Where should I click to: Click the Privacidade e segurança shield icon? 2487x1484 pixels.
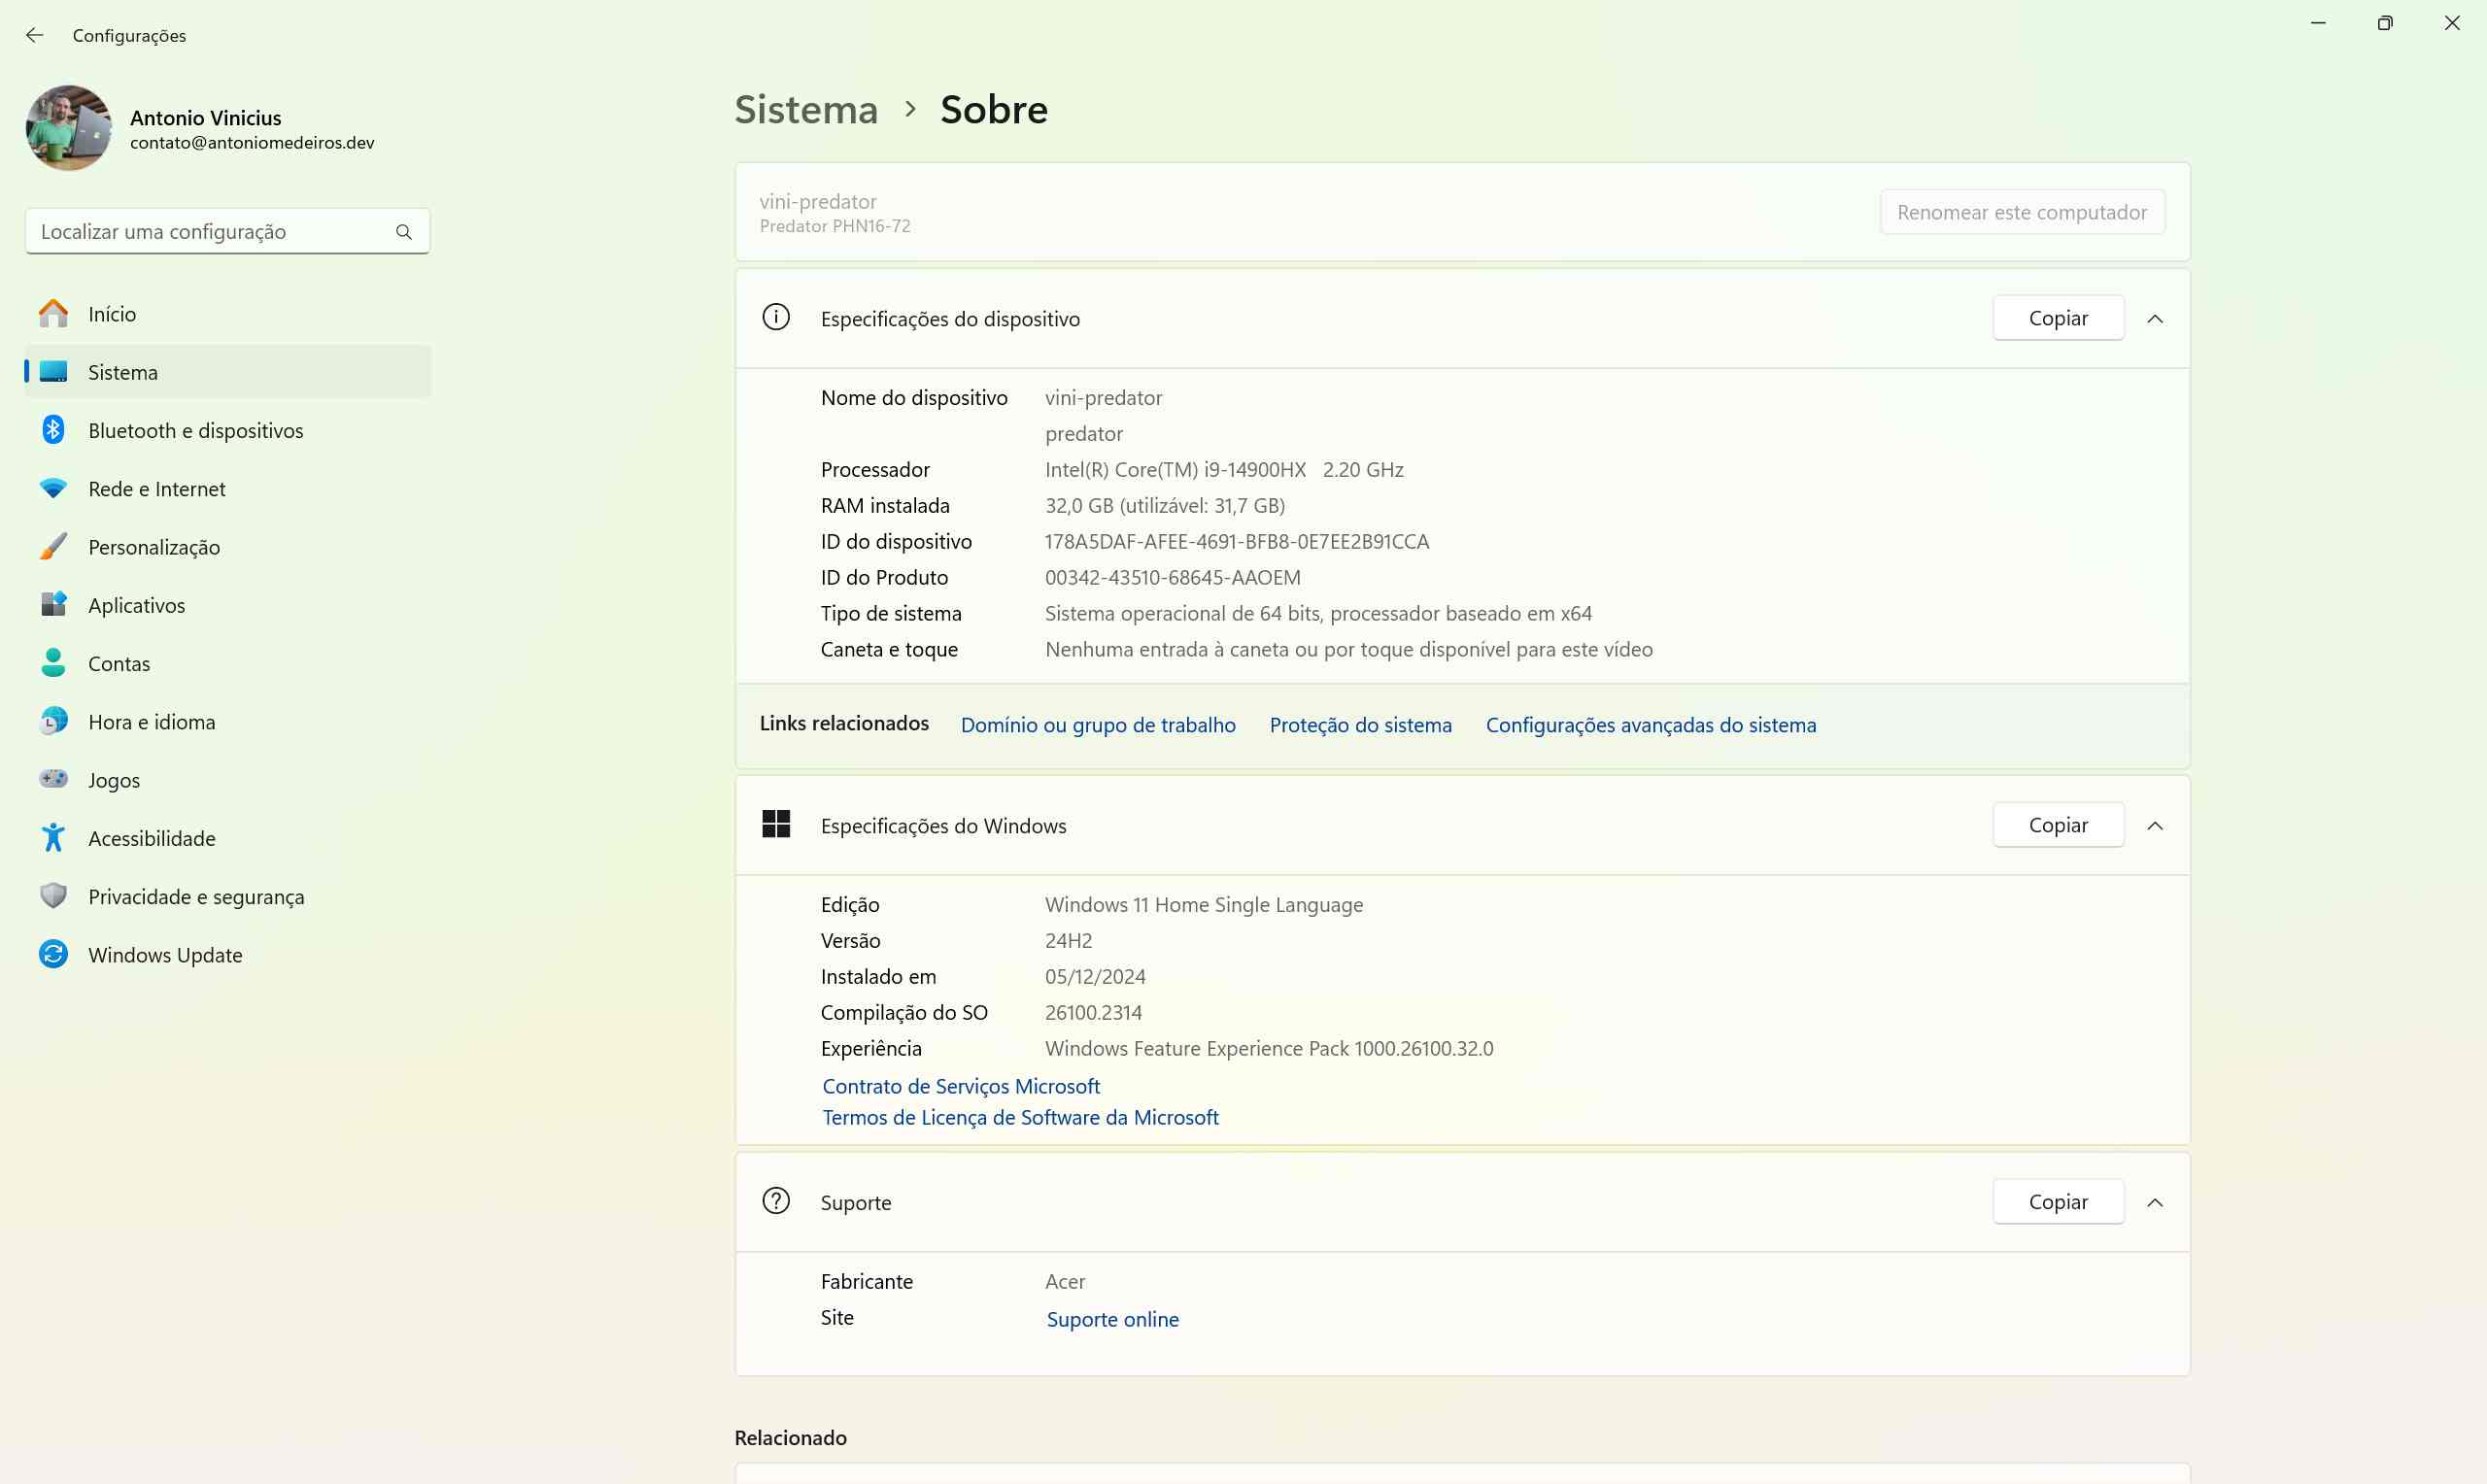[x=54, y=896]
